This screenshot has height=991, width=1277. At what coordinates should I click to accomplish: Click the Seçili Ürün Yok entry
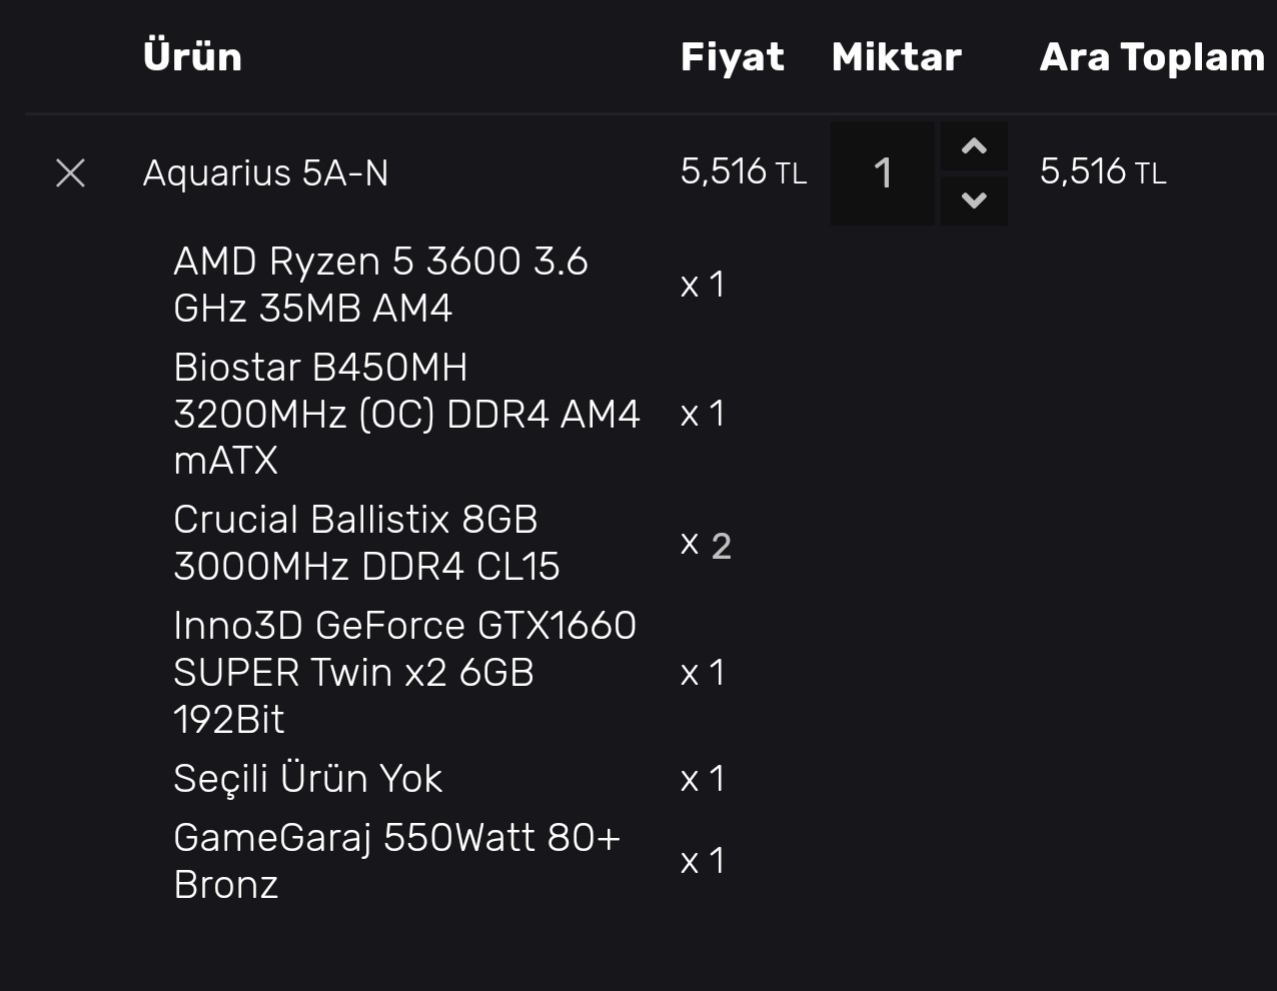[307, 779]
